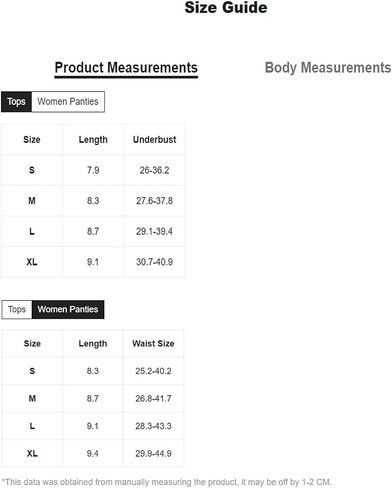Viewport: 392px width, 488px height.
Task: Click the 26.8-41.7 waist size value
Action: pos(153,399)
